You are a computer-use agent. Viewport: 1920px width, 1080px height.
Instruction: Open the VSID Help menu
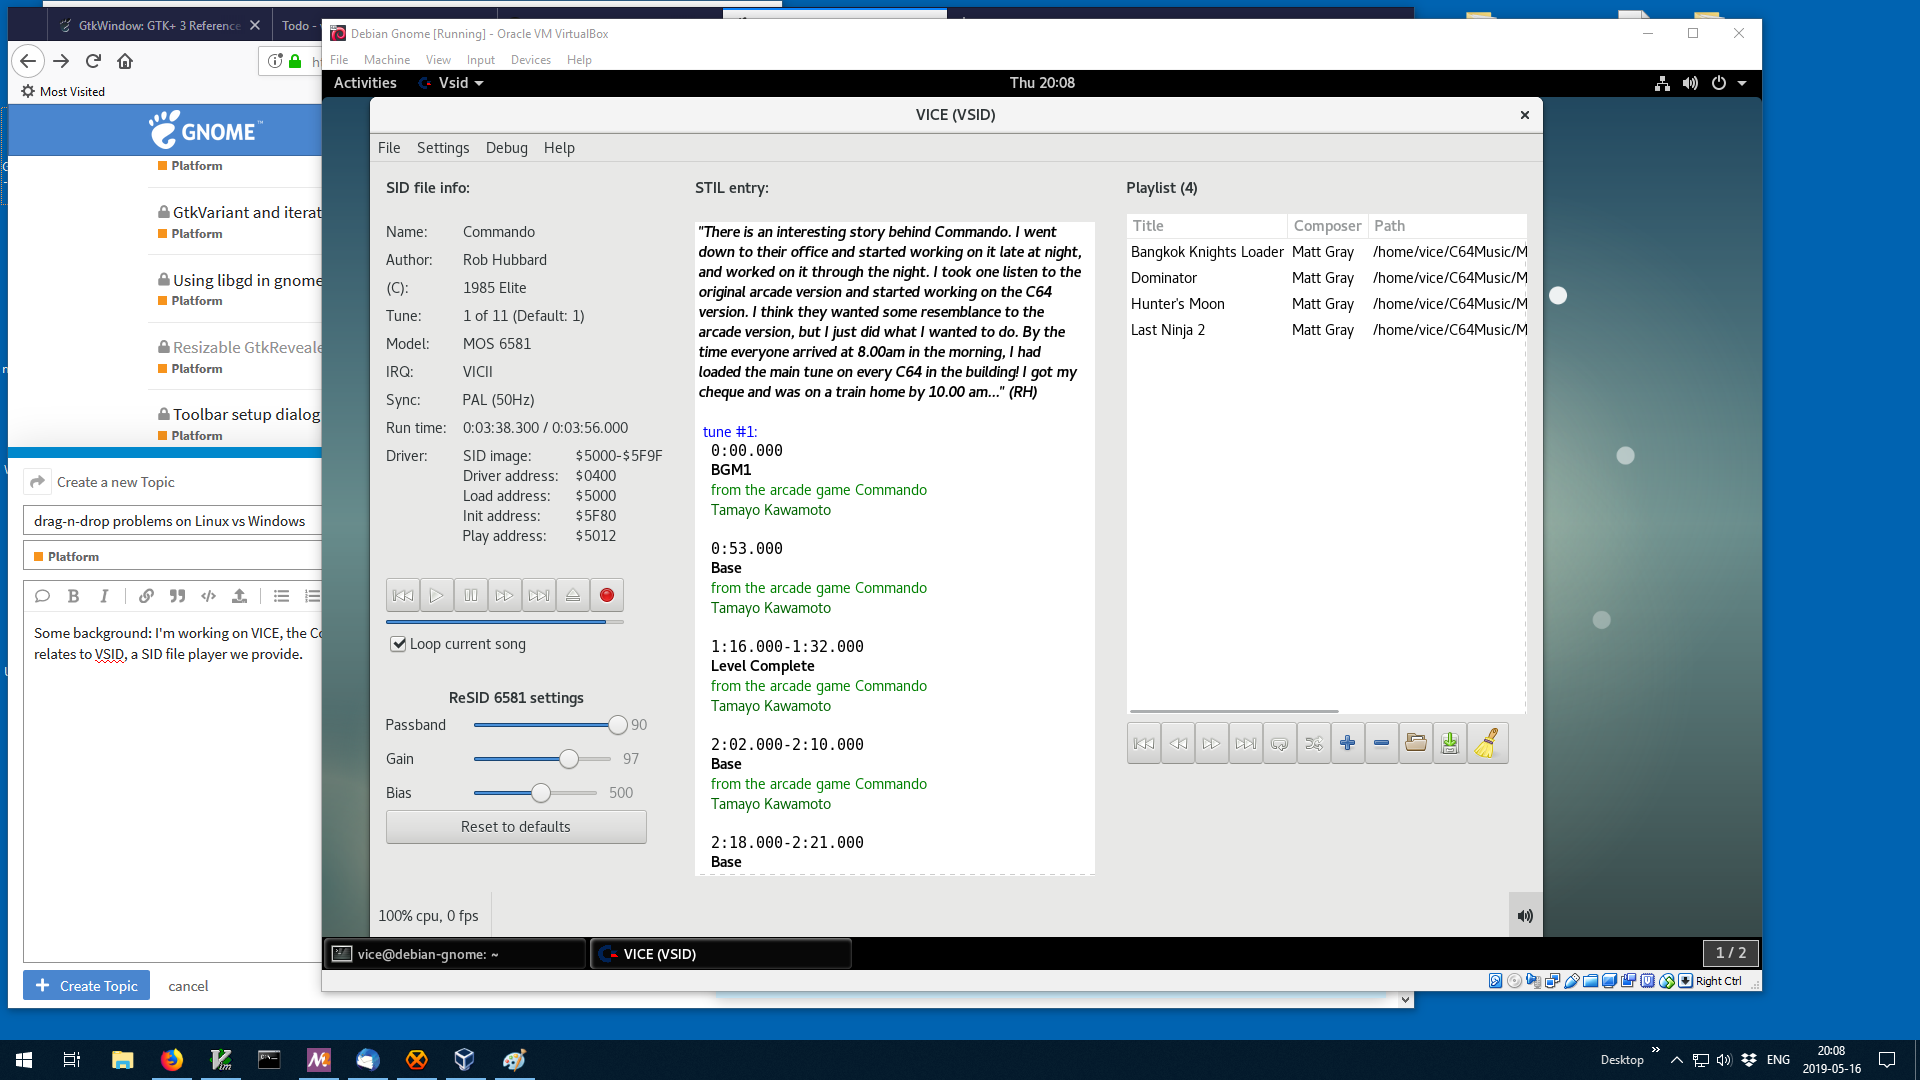559,148
